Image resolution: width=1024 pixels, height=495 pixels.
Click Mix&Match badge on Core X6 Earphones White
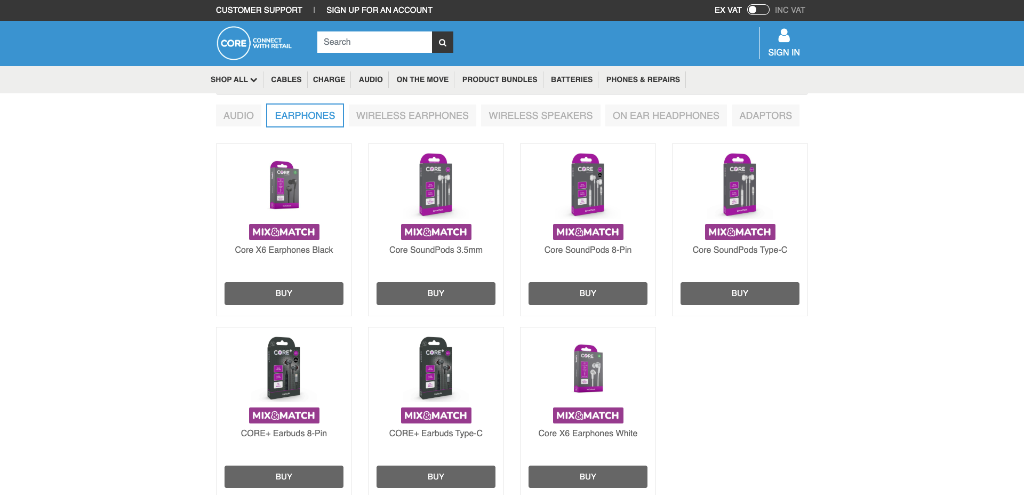click(588, 415)
